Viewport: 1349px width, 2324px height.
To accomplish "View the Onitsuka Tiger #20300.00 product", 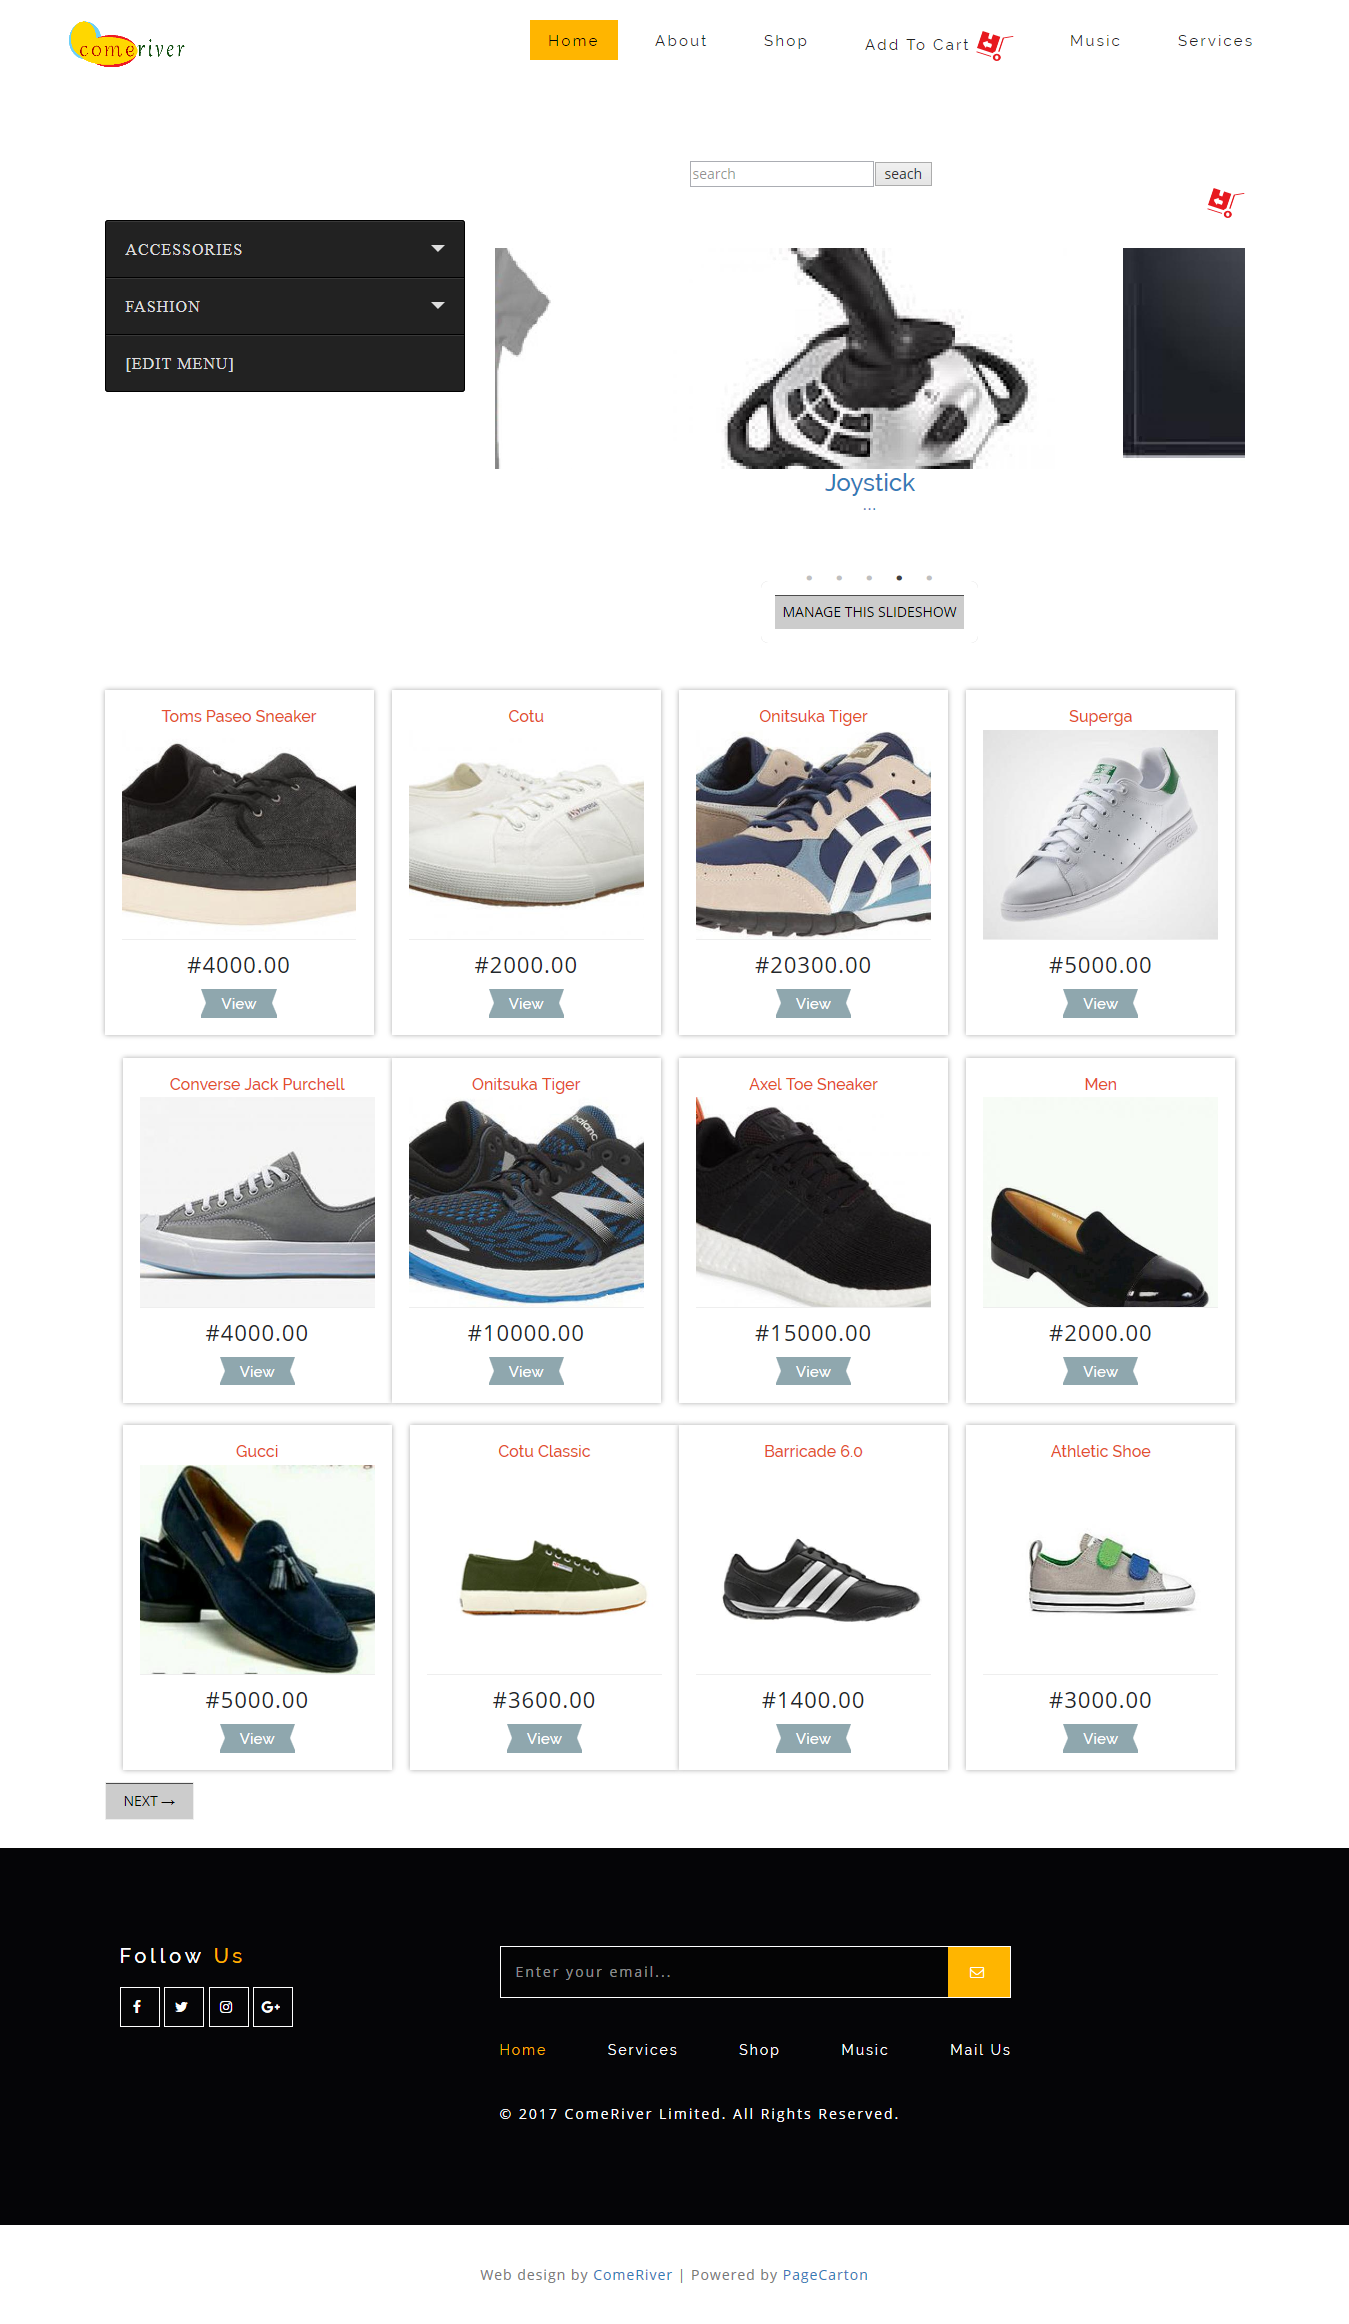I will pos(813,1004).
